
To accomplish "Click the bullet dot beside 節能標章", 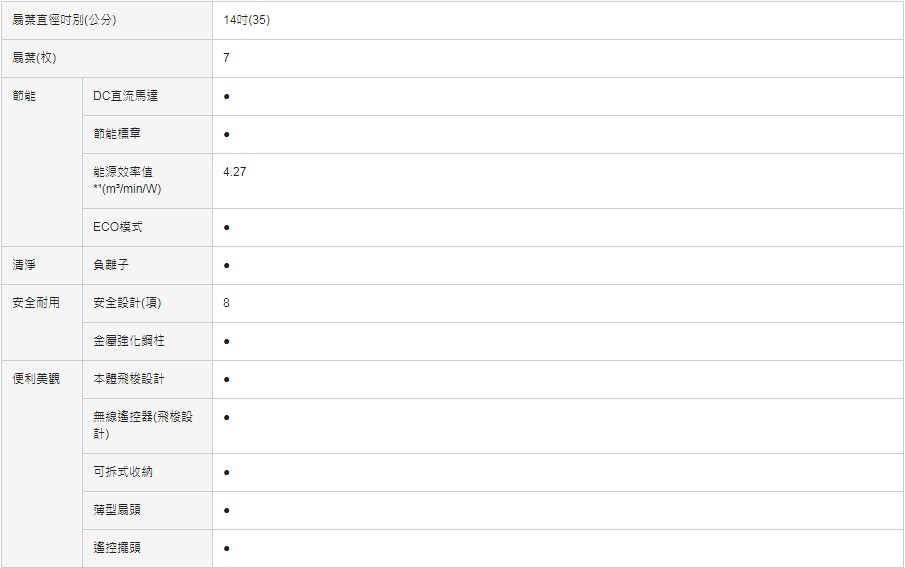I will [227, 134].
